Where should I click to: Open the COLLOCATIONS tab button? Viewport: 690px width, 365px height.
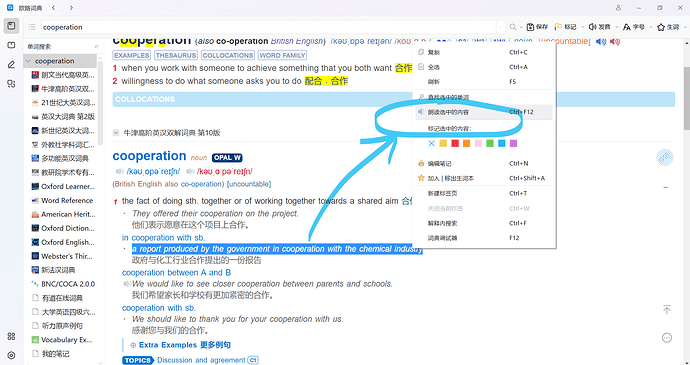point(228,55)
